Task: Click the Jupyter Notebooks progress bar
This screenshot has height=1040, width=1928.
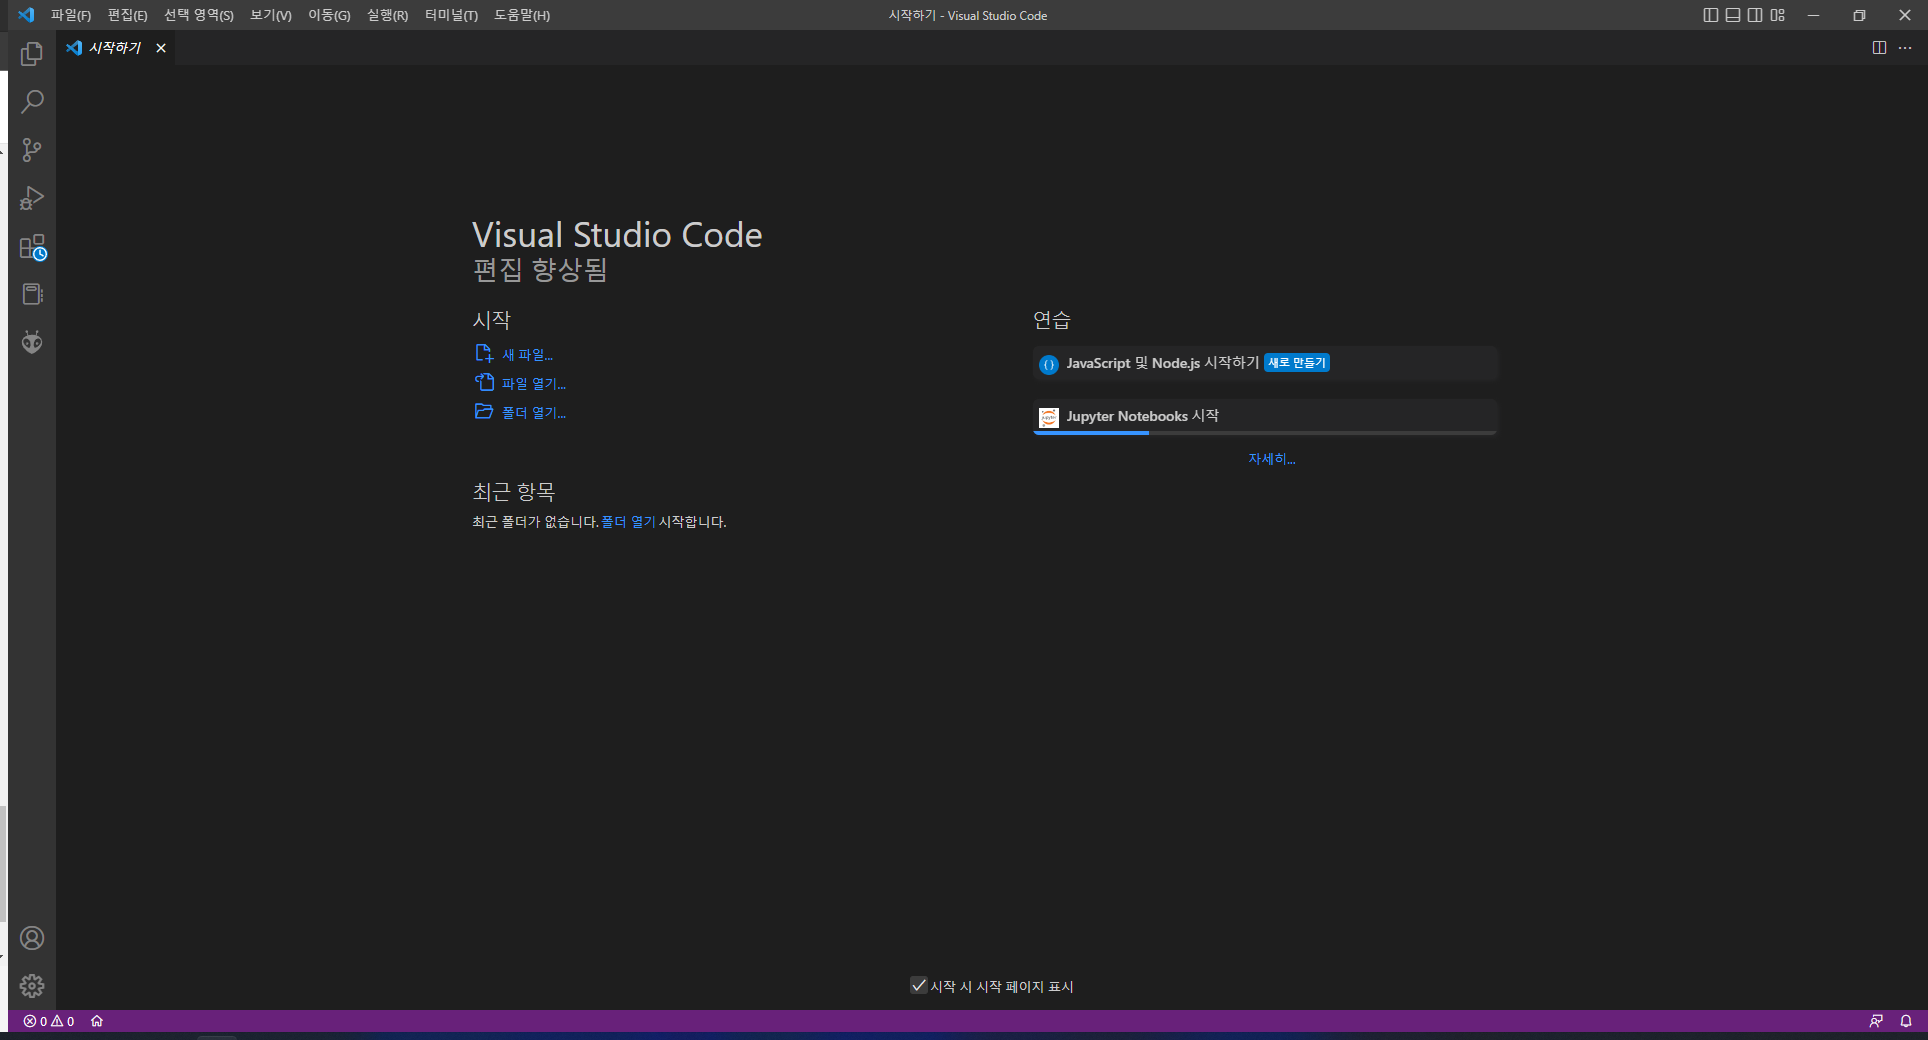Action: tap(1265, 433)
